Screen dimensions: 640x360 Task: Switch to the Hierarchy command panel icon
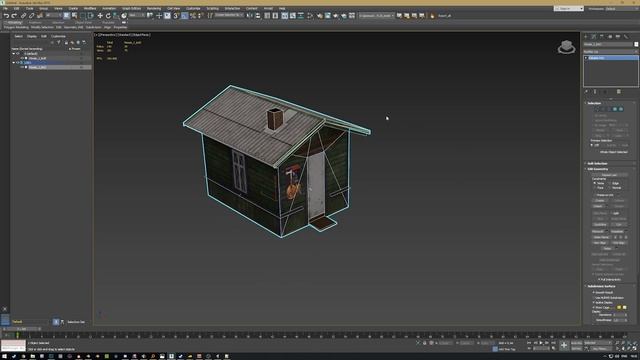[x=602, y=36]
